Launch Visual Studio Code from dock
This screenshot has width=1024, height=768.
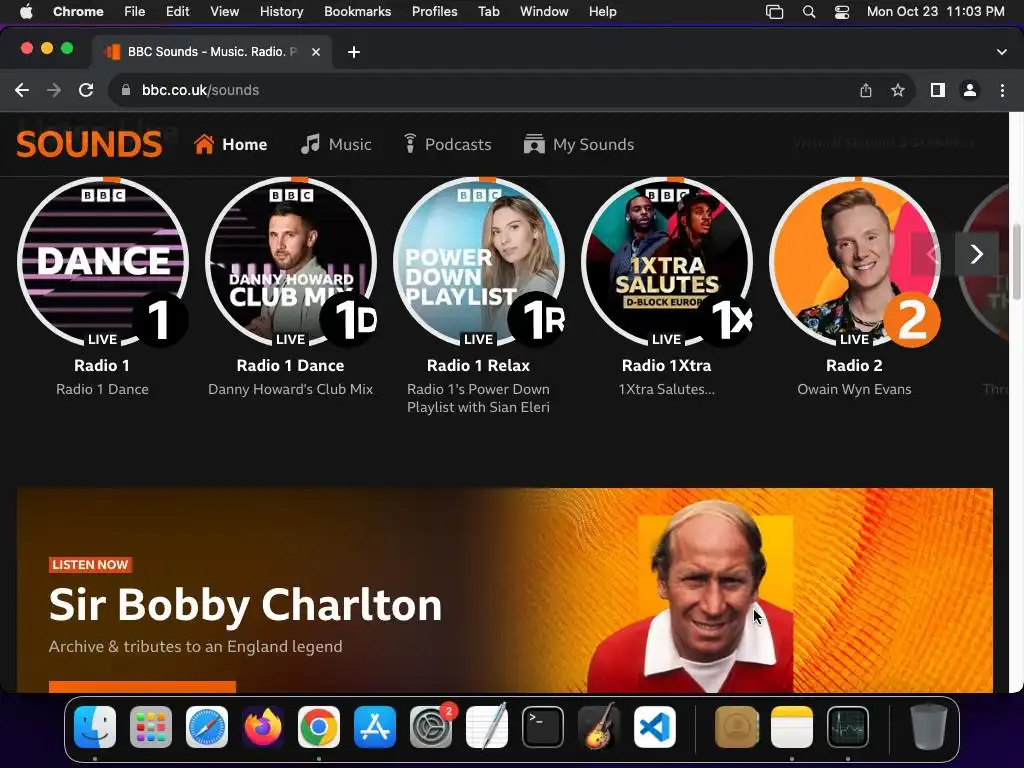(655, 727)
